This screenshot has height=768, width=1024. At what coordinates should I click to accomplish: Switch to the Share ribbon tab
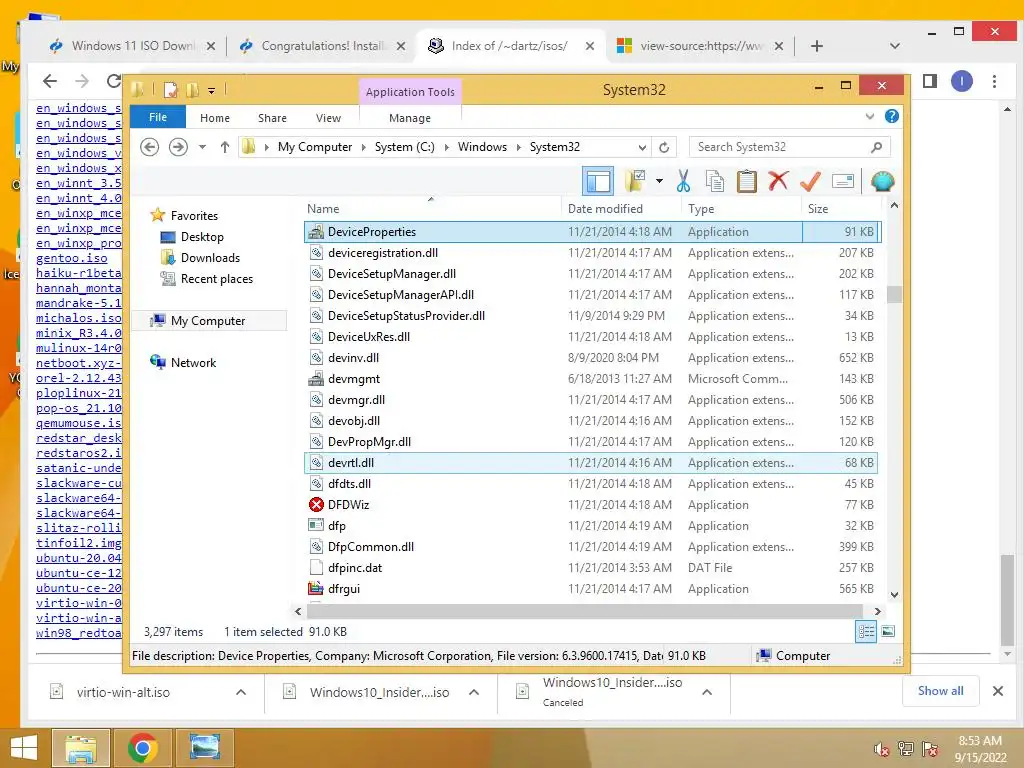pyautogui.click(x=272, y=118)
